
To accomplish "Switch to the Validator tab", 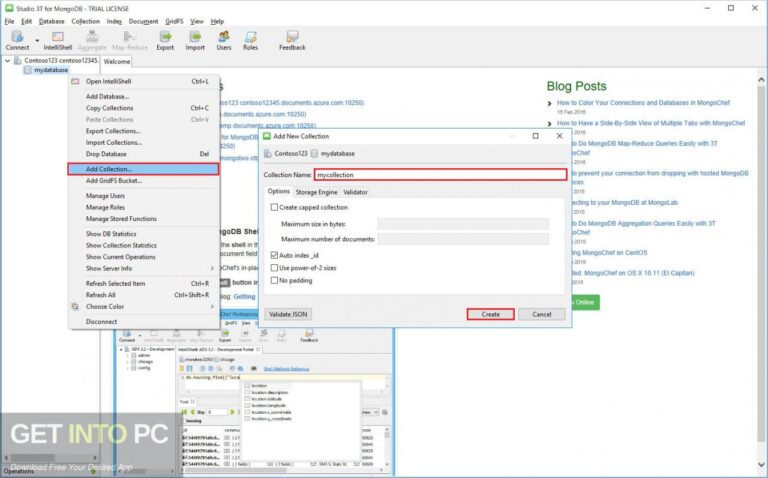I will click(x=356, y=192).
